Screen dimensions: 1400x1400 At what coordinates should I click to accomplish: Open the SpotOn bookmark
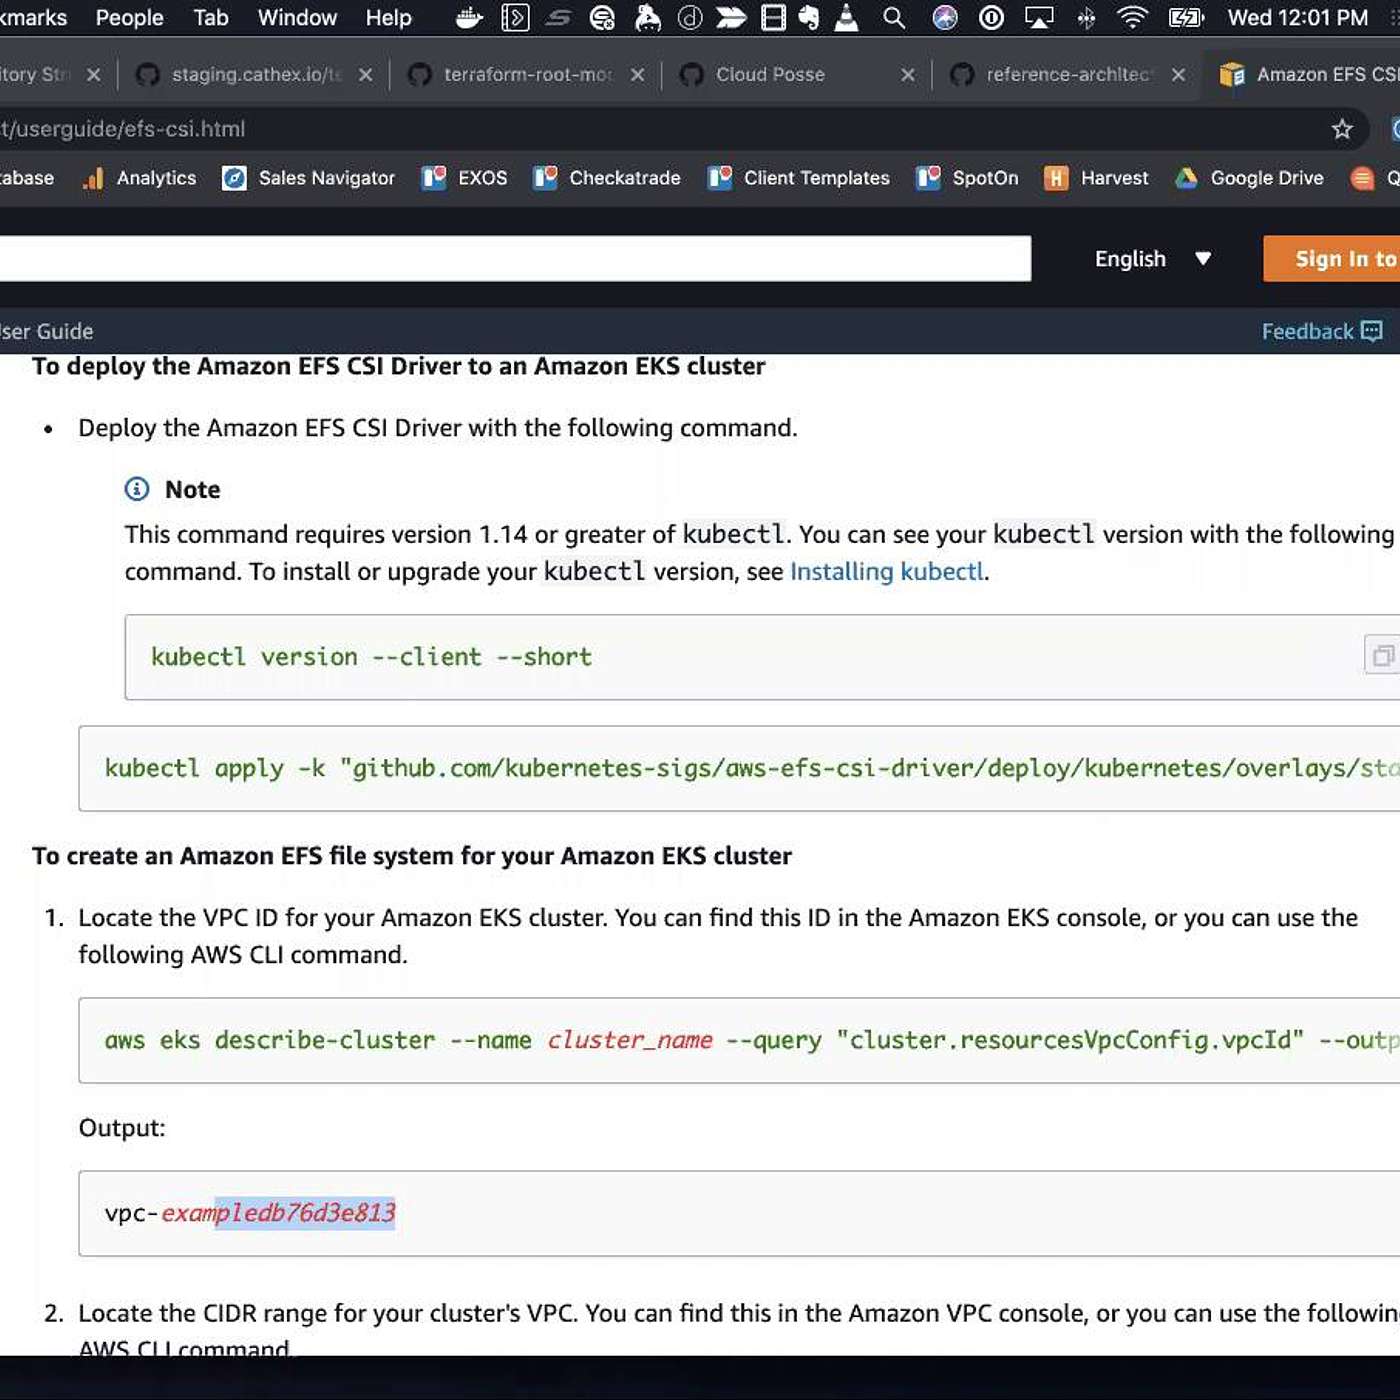[968, 178]
